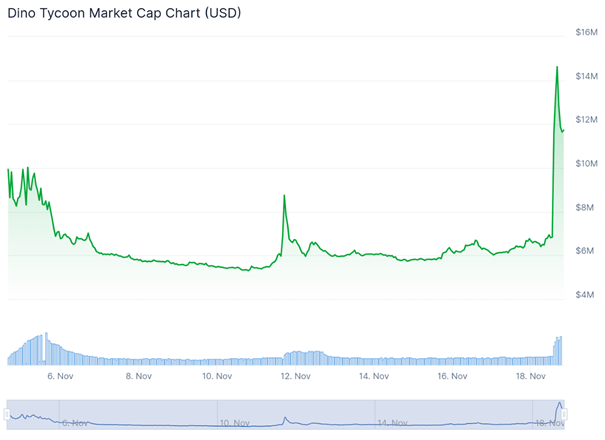The height and width of the screenshot is (440, 605).
Task: Click the $12M y-axis label
Action: click(x=587, y=120)
